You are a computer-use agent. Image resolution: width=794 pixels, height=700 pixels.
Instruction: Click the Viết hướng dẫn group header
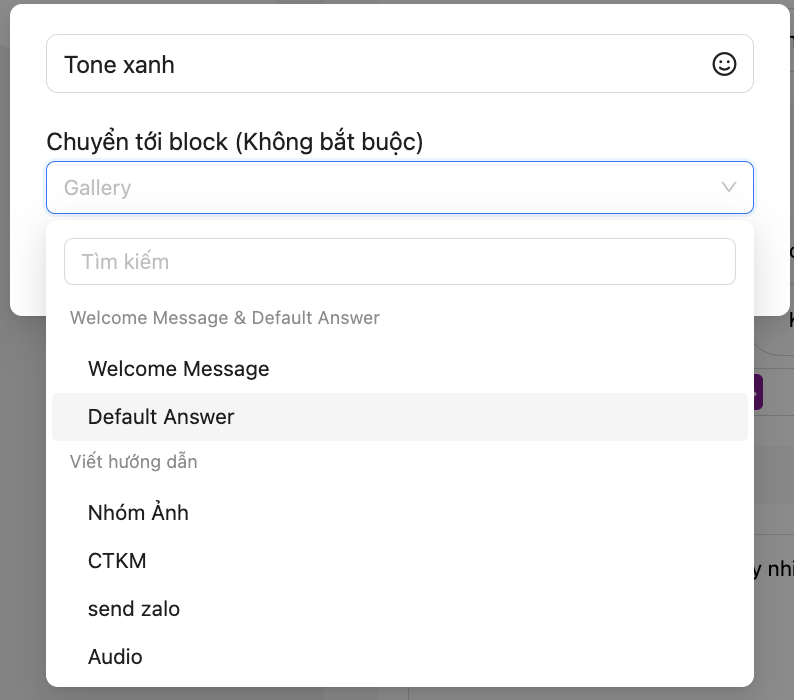click(x=134, y=462)
